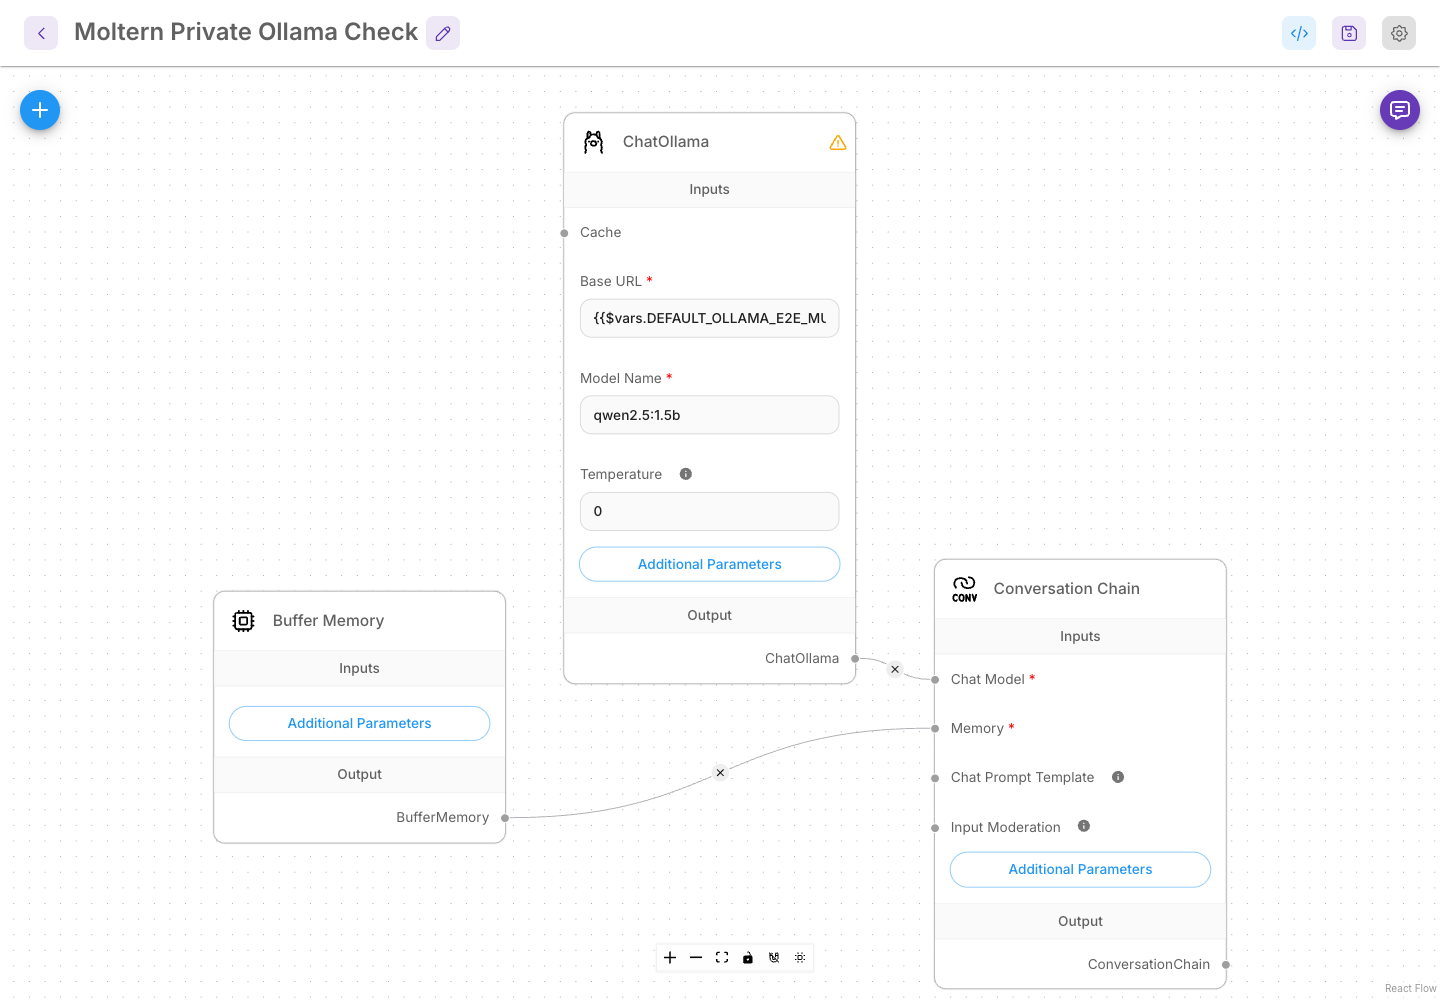The width and height of the screenshot is (1440, 1000).
Task: Click the Chat Model input handle
Action: [x=935, y=680]
